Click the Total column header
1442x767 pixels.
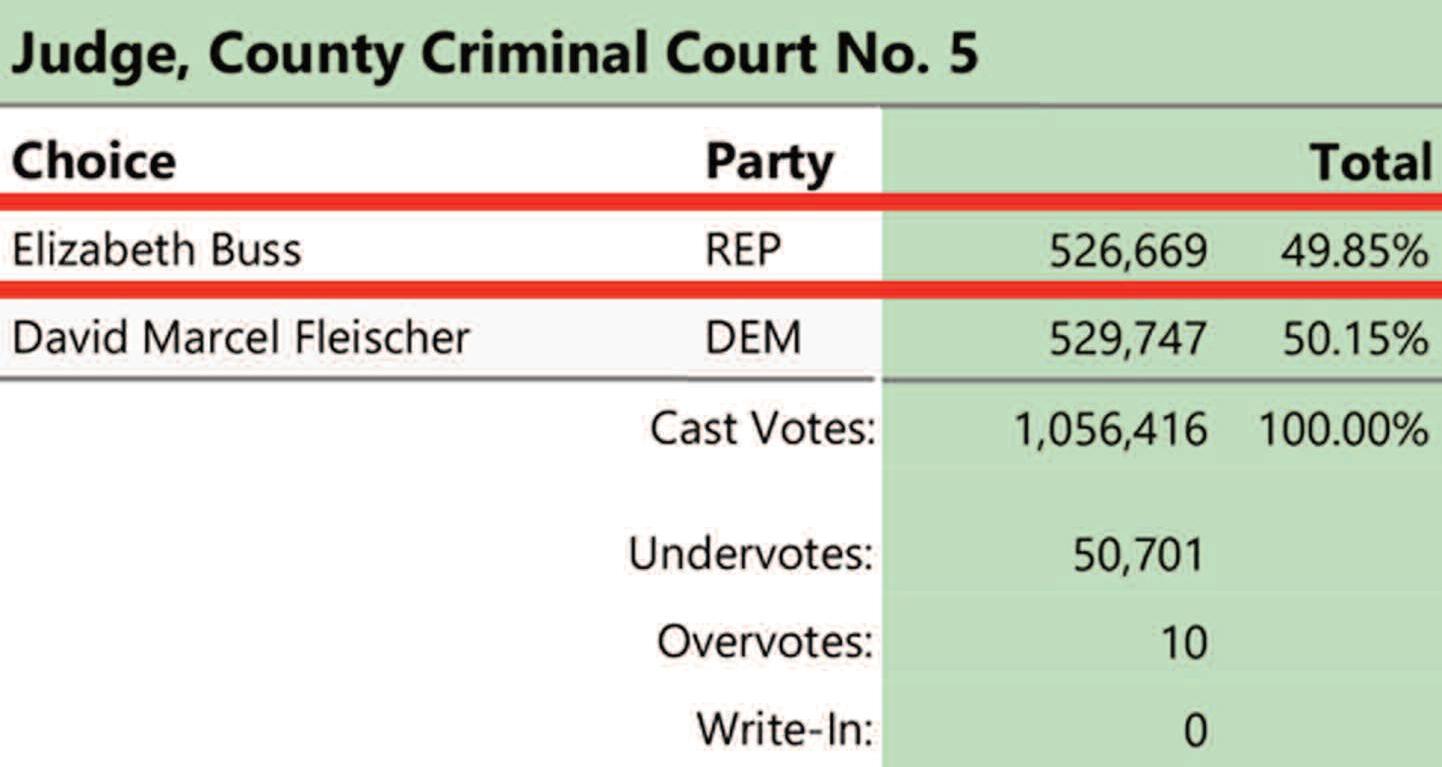pyautogui.click(x=1371, y=163)
